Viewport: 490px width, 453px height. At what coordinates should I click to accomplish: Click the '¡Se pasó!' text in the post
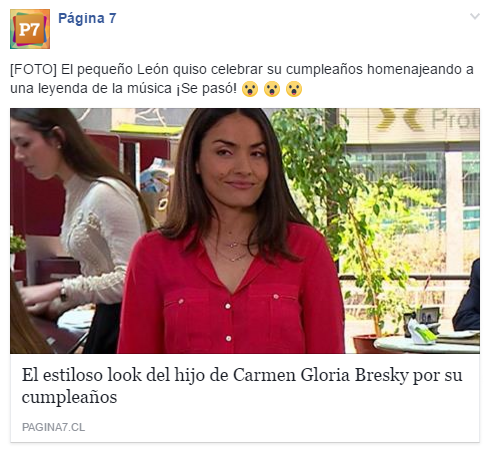207,89
